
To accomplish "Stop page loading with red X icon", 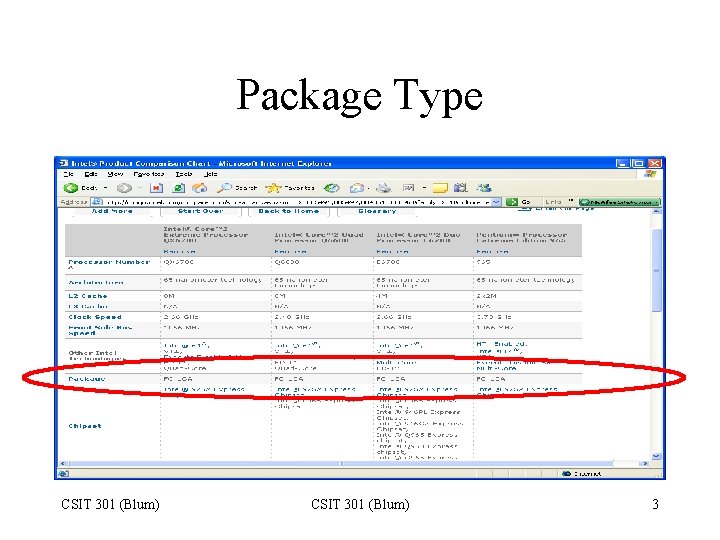I will click(x=157, y=188).
